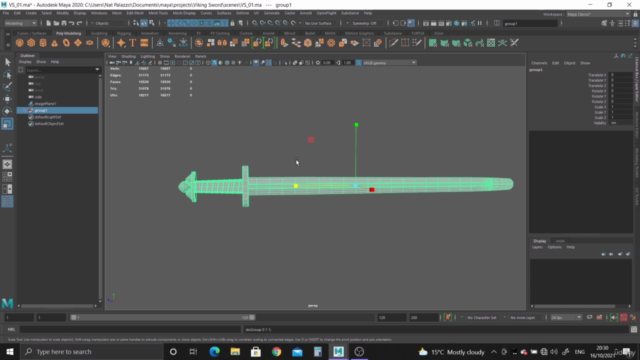This screenshot has width=640, height=360.
Task: Activate the Move tool in toolbox
Action: (7, 99)
